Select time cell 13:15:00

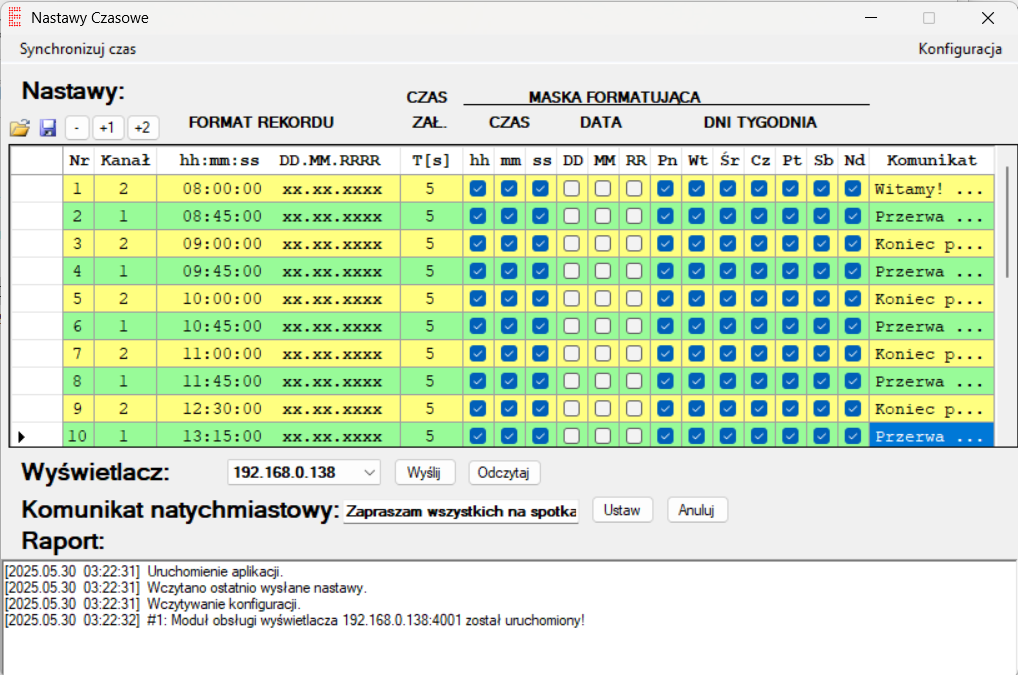pyautogui.click(x=222, y=436)
